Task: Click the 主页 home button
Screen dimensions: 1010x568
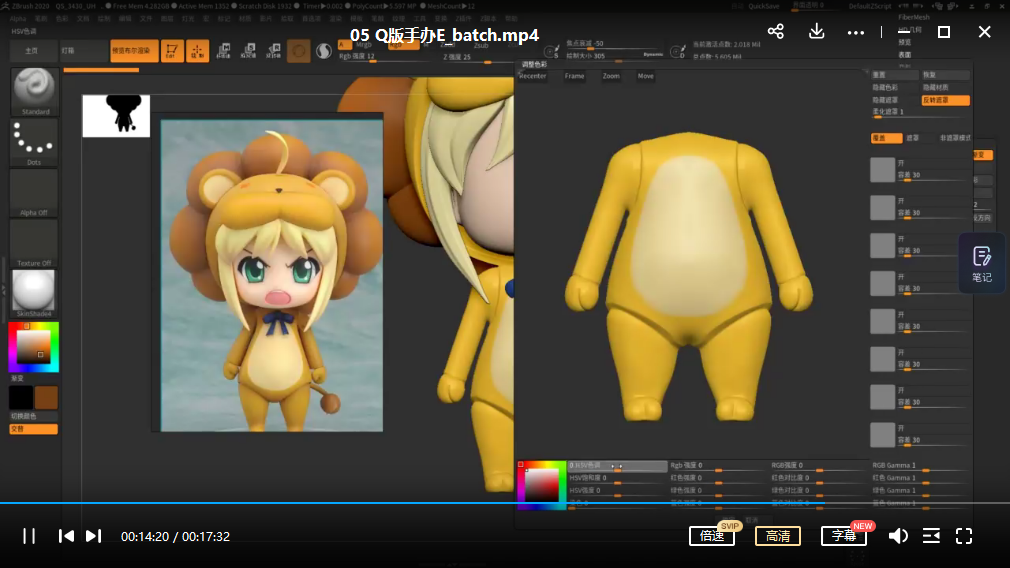Action: click(32, 51)
